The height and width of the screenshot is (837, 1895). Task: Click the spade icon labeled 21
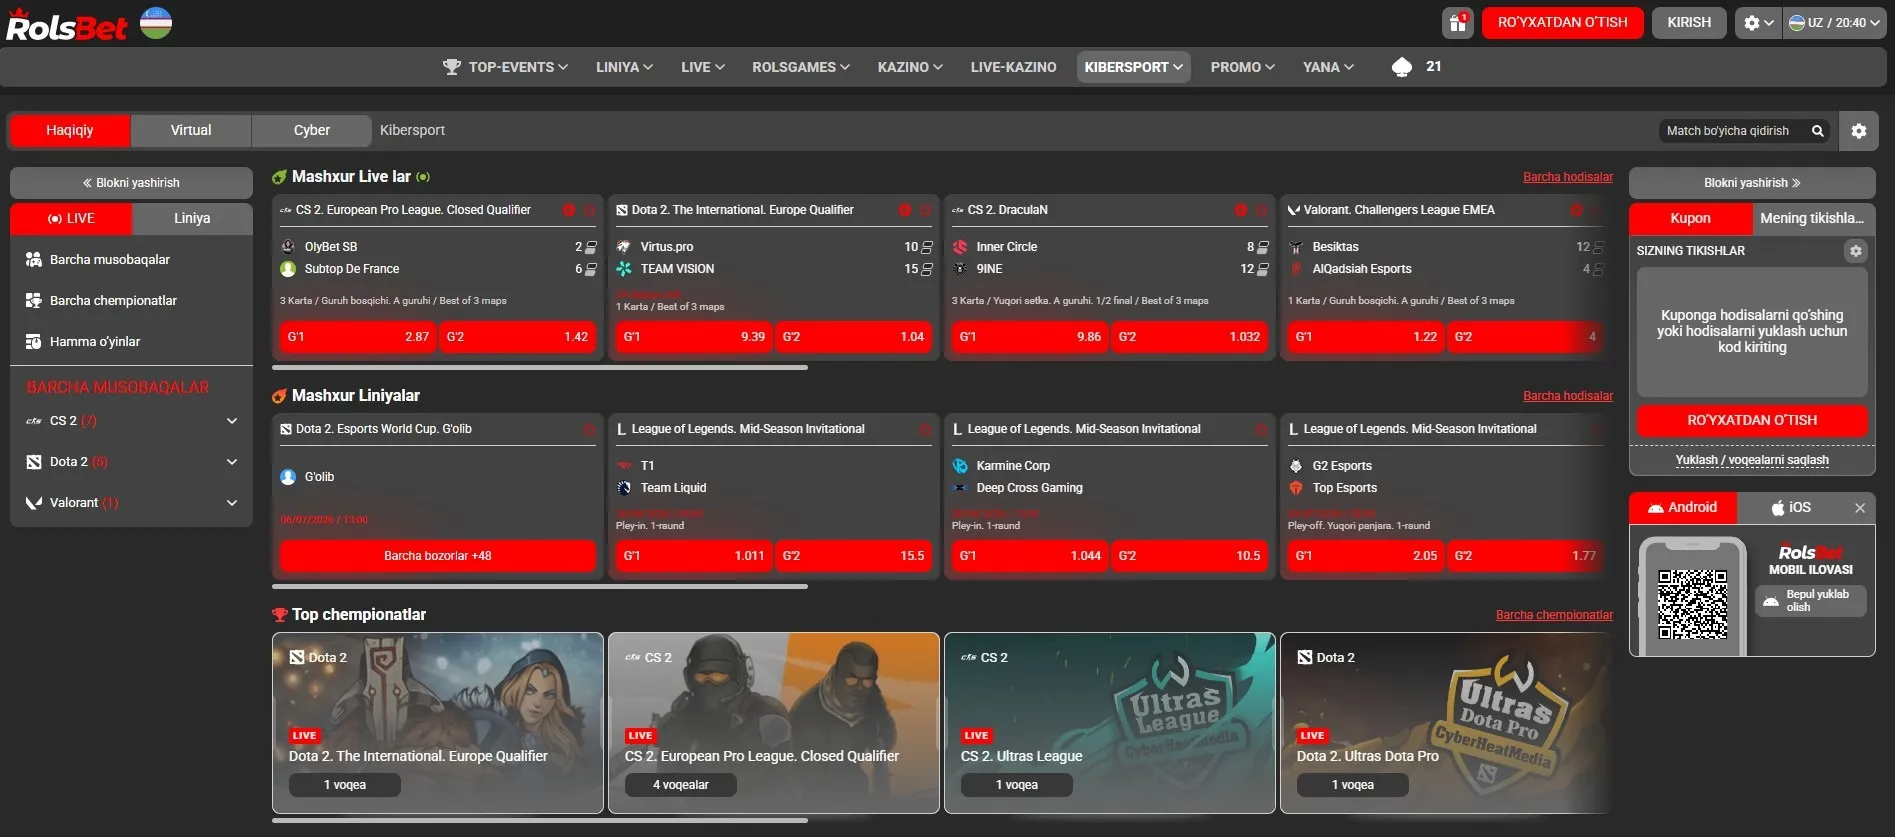pos(1402,67)
